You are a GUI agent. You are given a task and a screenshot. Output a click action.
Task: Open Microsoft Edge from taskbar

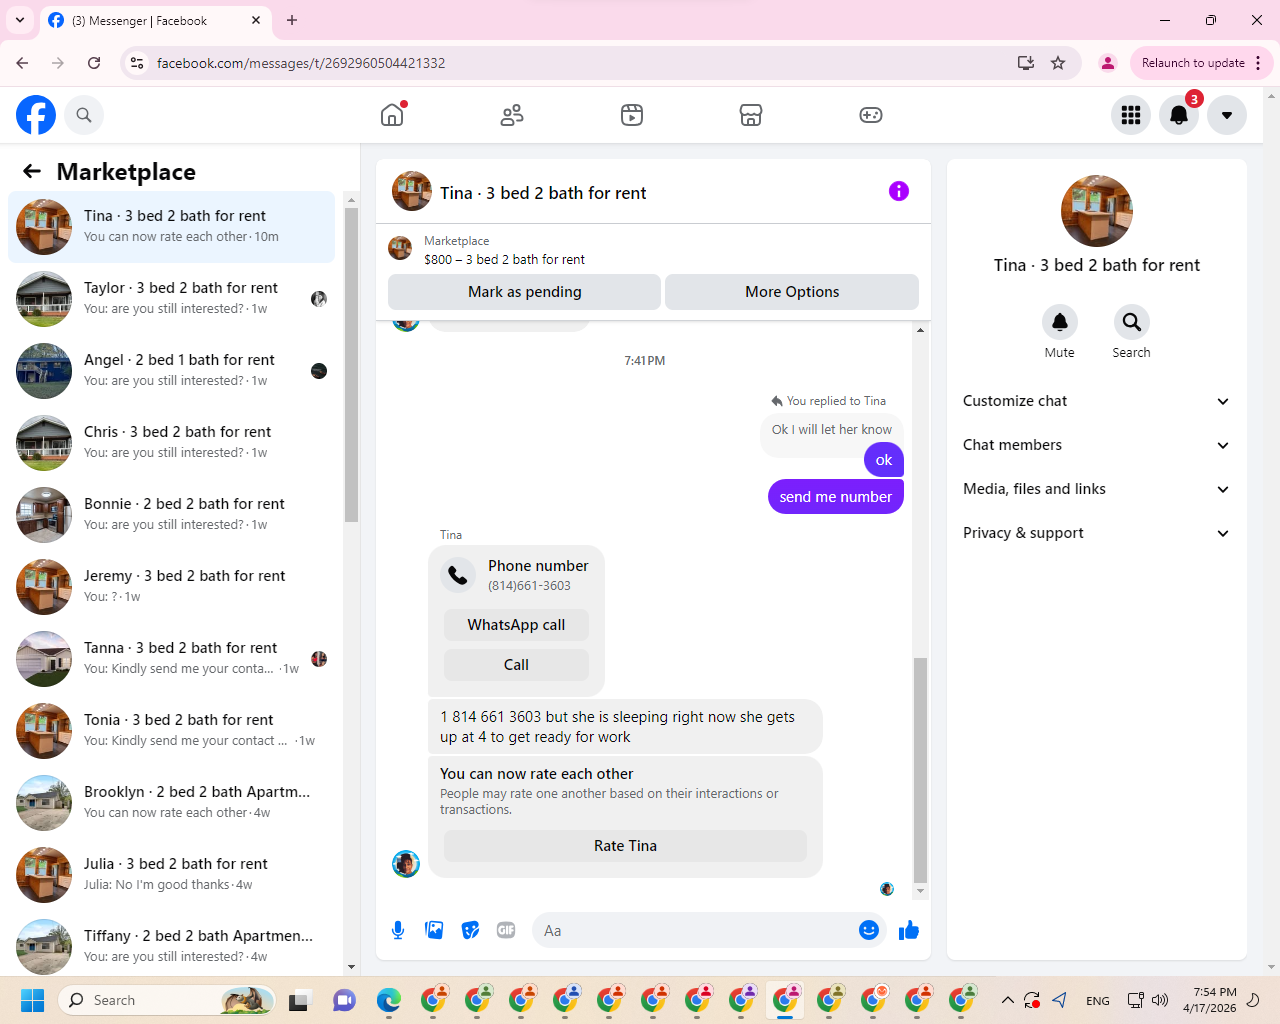pyautogui.click(x=388, y=1000)
